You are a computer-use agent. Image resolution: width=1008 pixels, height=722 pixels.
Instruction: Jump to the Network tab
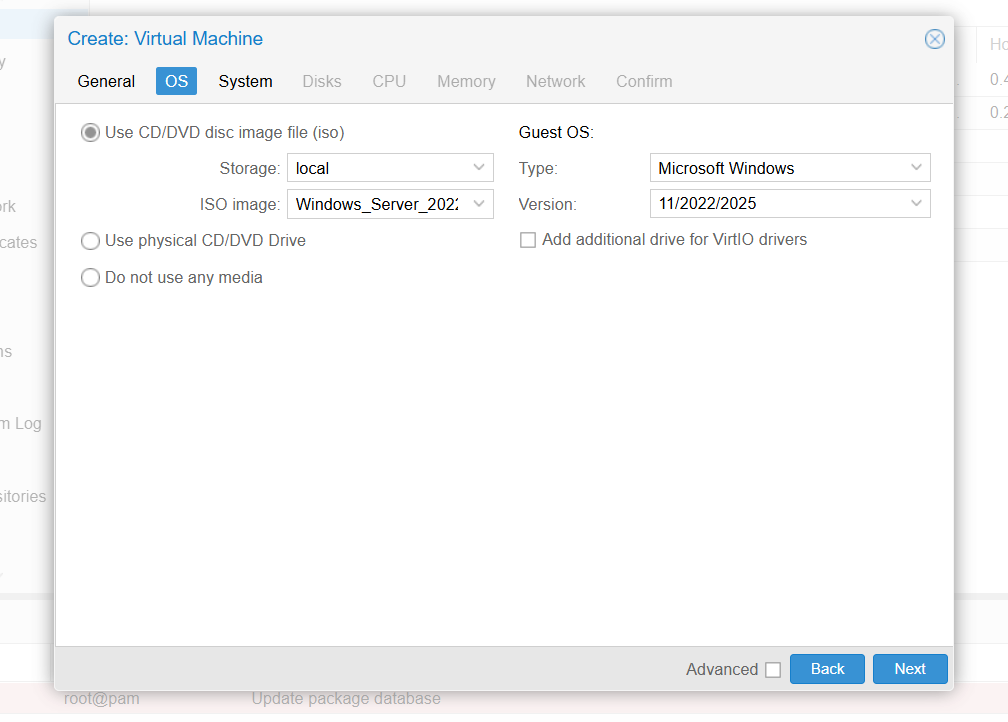(556, 81)
